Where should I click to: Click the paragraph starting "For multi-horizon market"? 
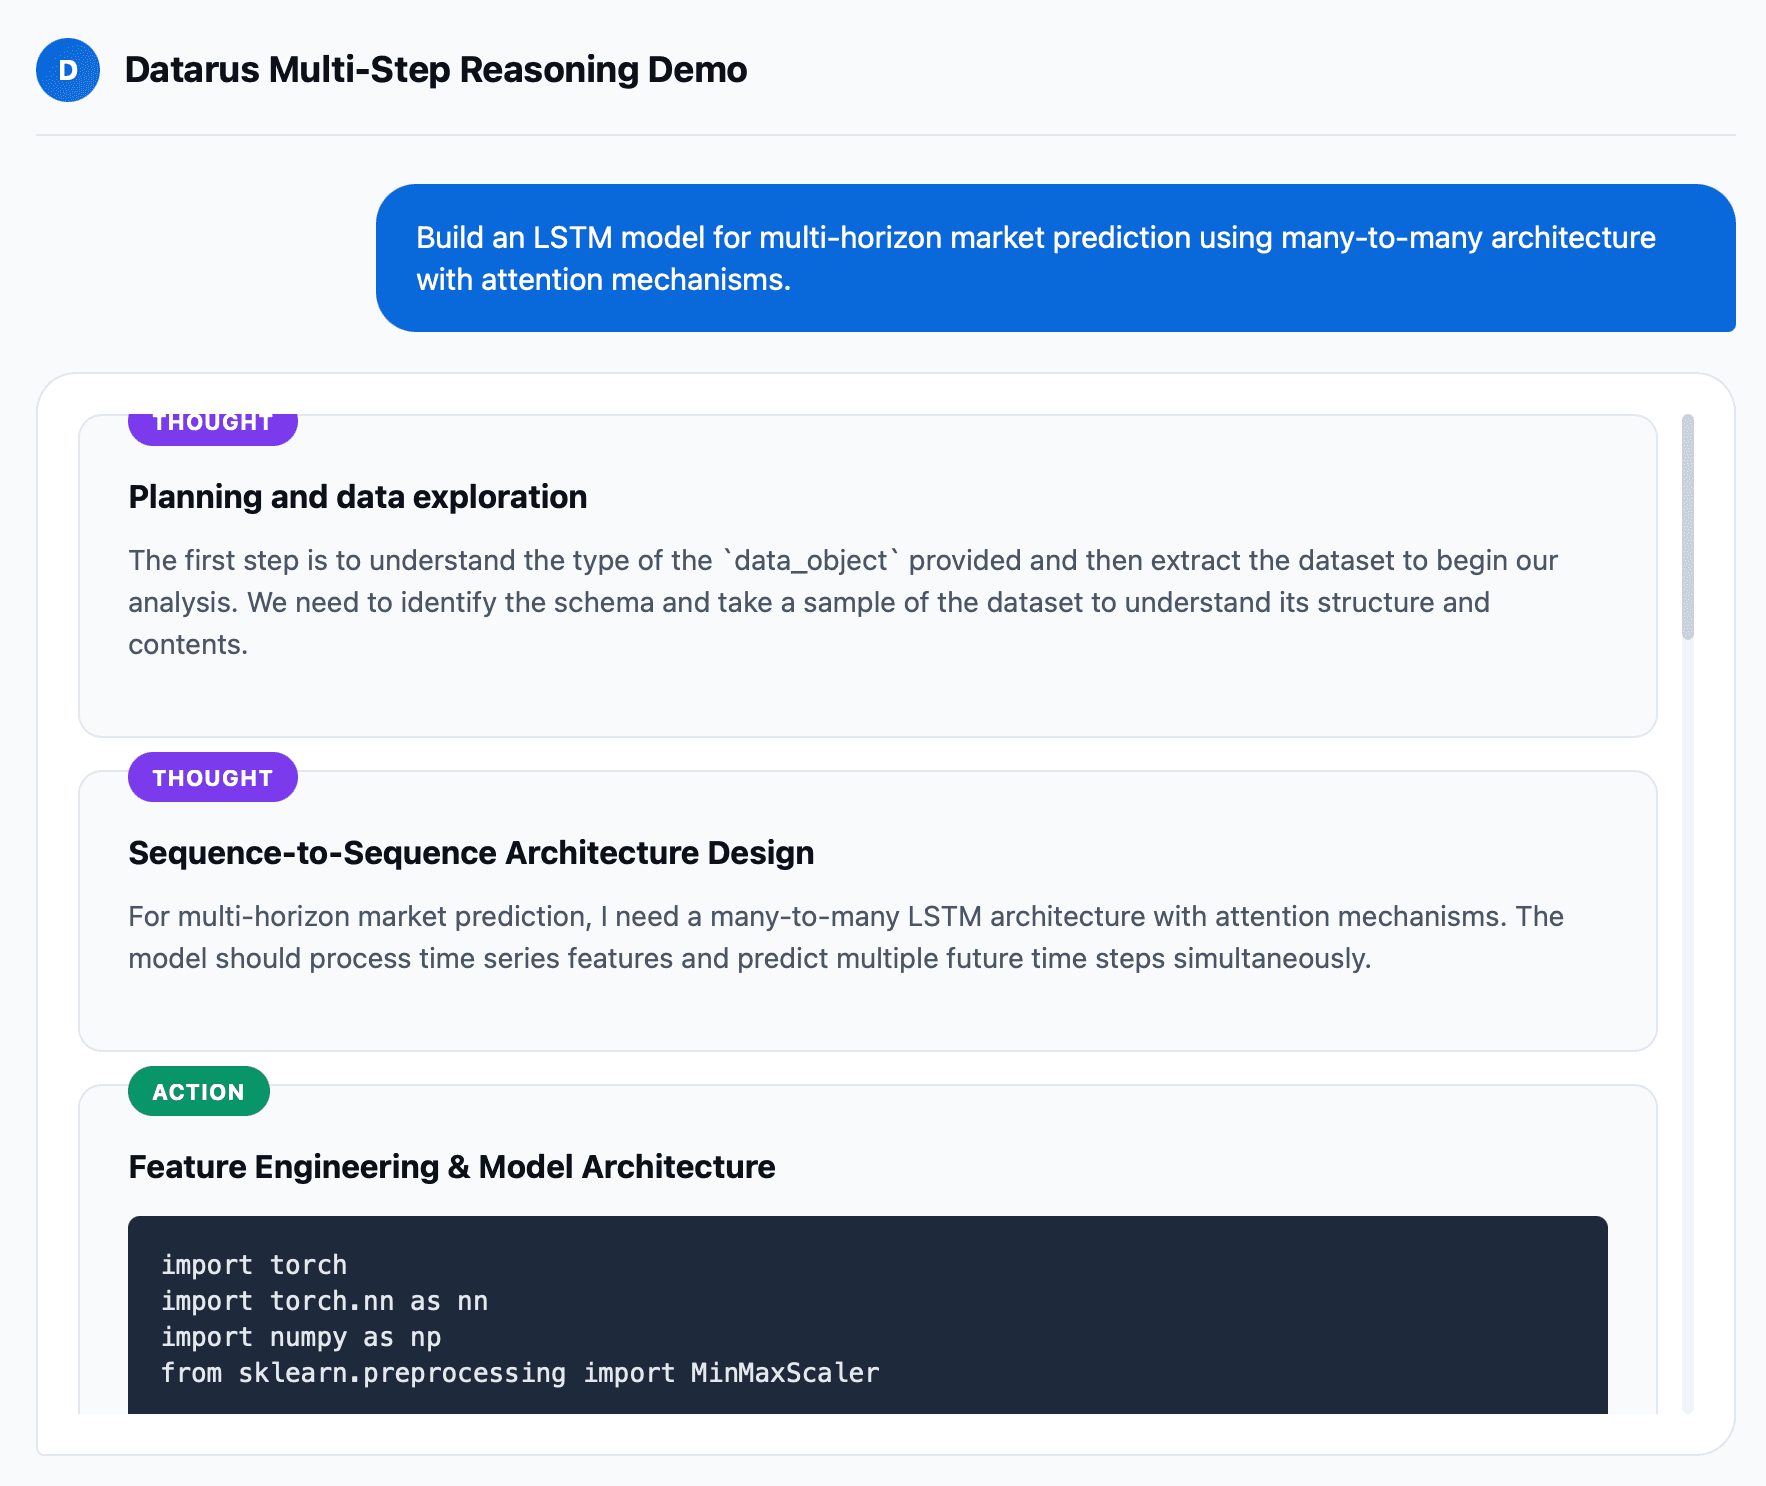[x=845, y=937]
